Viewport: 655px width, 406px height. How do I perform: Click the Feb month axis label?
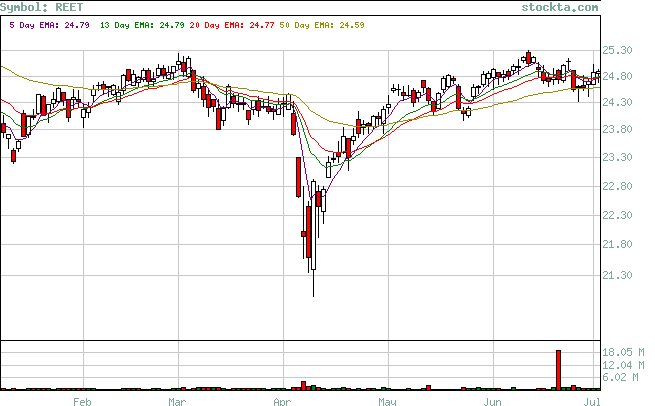(82, 402)
